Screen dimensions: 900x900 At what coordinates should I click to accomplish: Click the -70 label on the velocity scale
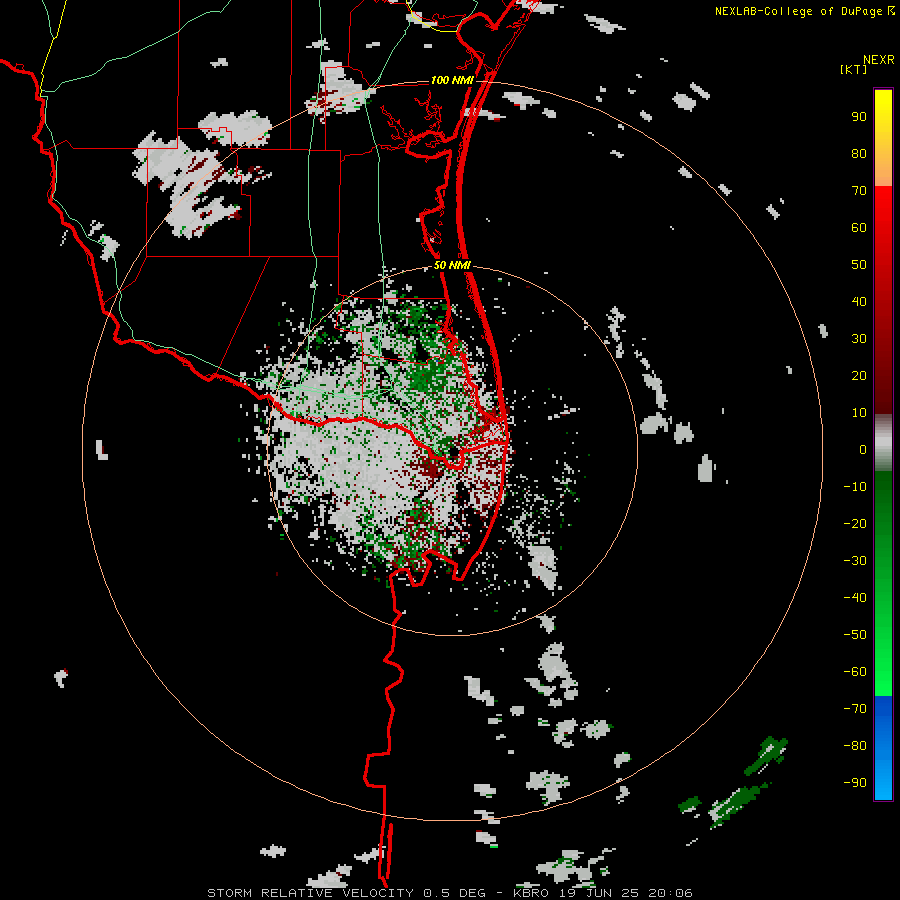855,709
